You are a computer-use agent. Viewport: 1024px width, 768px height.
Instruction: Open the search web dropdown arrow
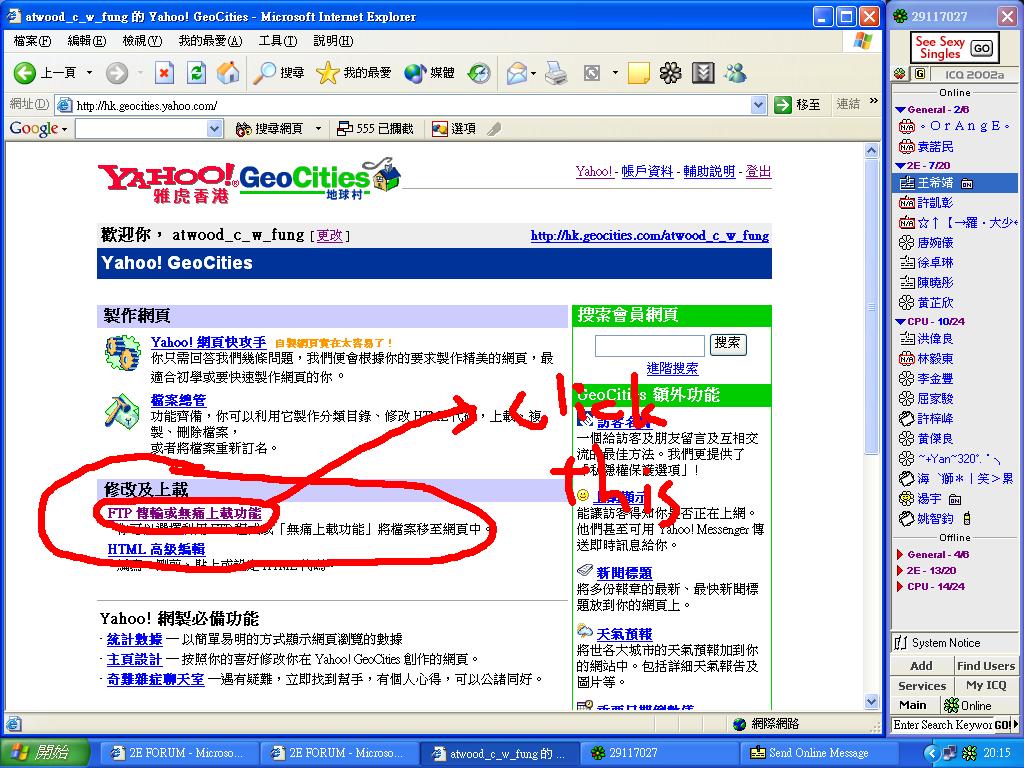[318, 129]
